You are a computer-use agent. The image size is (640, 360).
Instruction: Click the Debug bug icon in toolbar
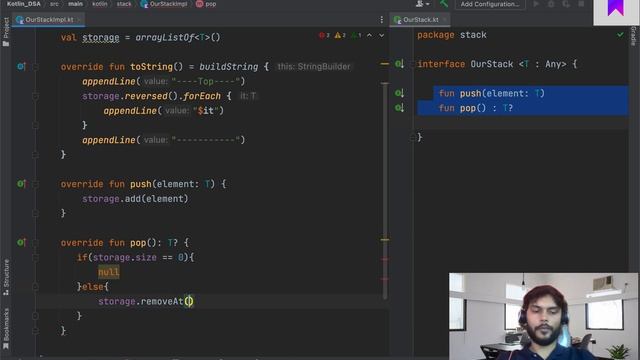click(551, 4)
